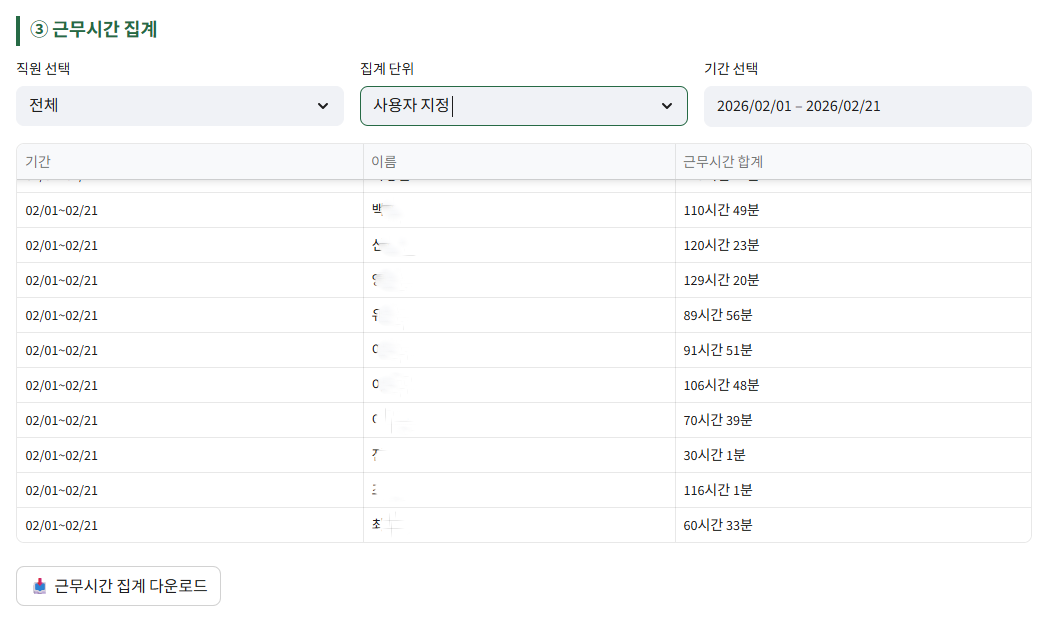Viewport: 1048px width, 618px height.
Task: Click the 근무시간 집계 다운로드 button
Action: [x=118, y=587]
